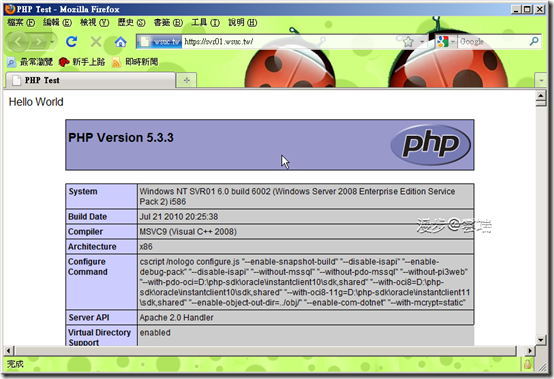This screenshot has height=379, width=554.
Task: Open the 書籤 (Bookmarks) menu
Action: [x=168, y=23]
